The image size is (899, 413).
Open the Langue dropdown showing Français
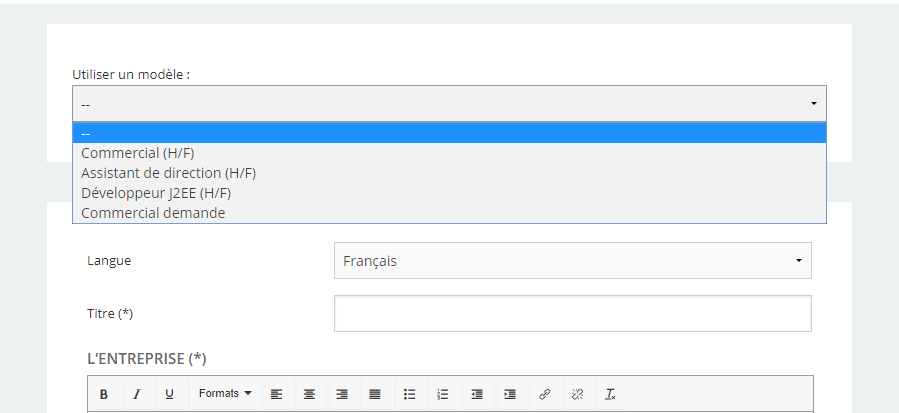click(x=573, y=260)
